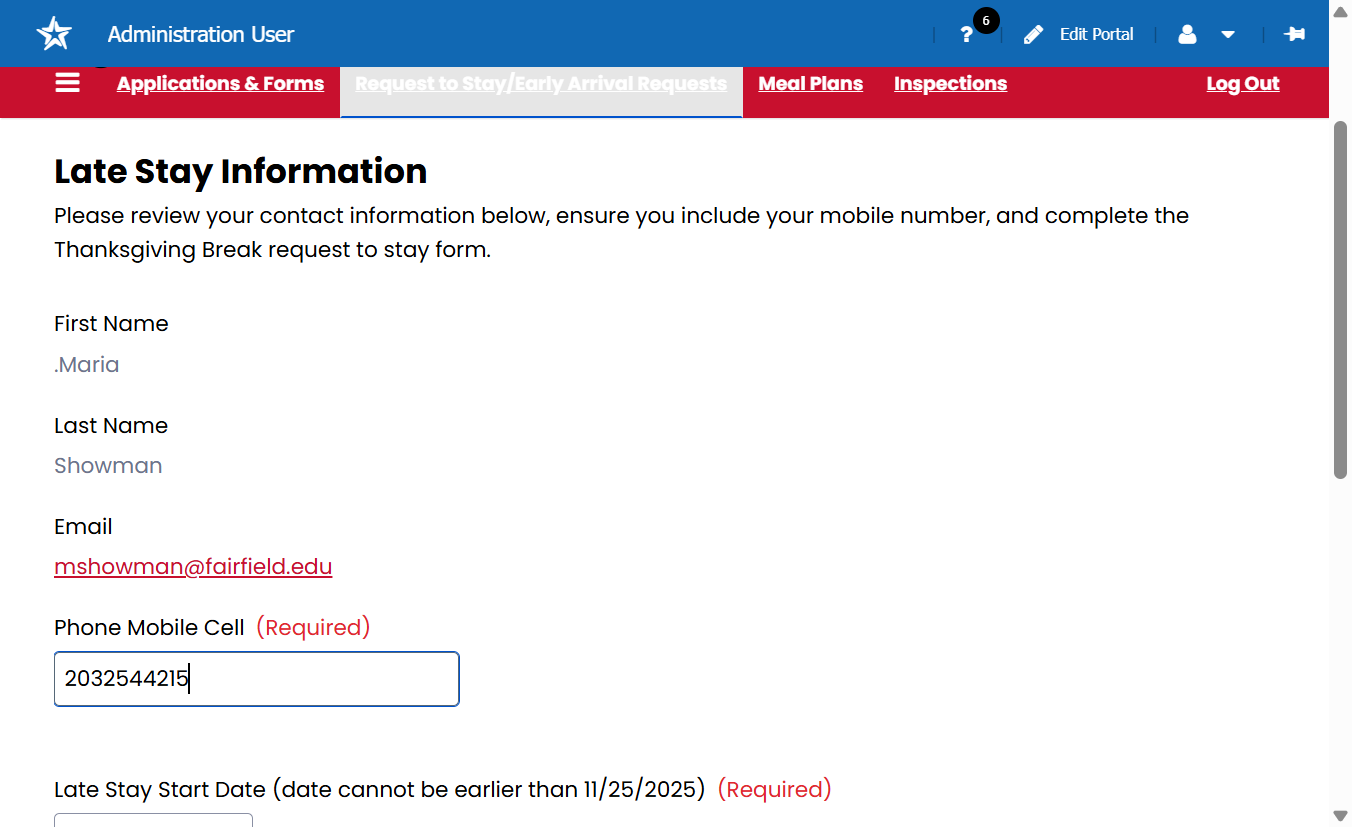Click the Phone Mobile Cell input field
This screenshot has width=1352, height=827.
(x=257, y=679)
